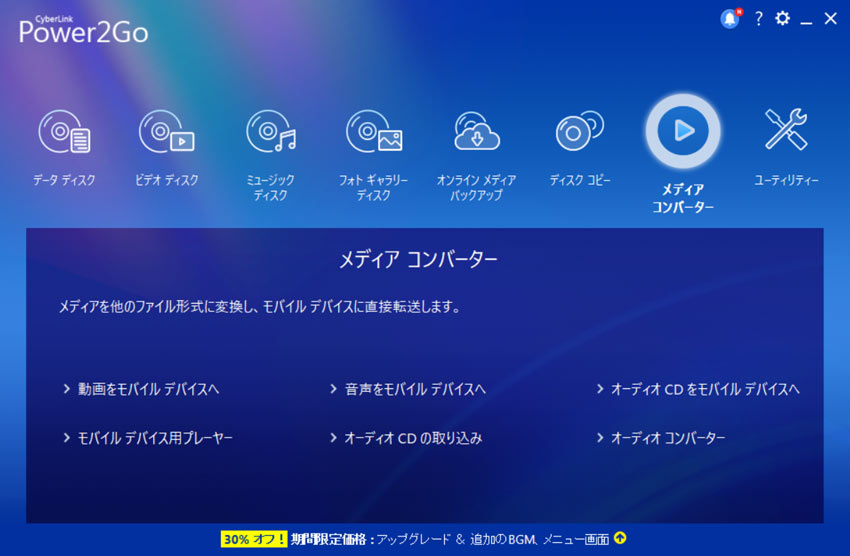Click the chevron beside モバイル デバイス用プレーヤー
This screenshot has height=556, width=850.
tap(67, 437)
